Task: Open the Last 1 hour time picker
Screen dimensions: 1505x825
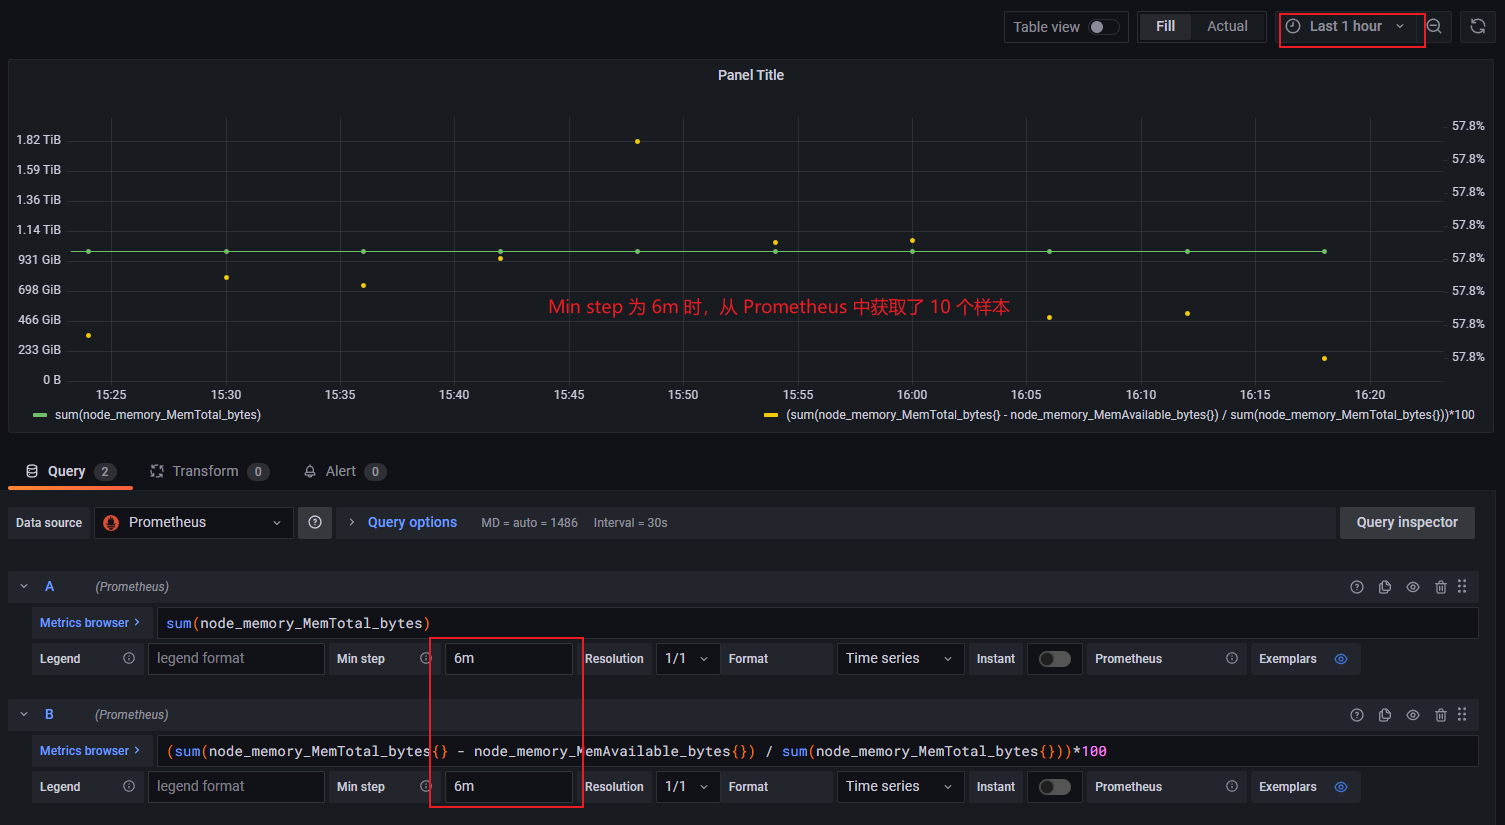Action: coord(1347,27)
